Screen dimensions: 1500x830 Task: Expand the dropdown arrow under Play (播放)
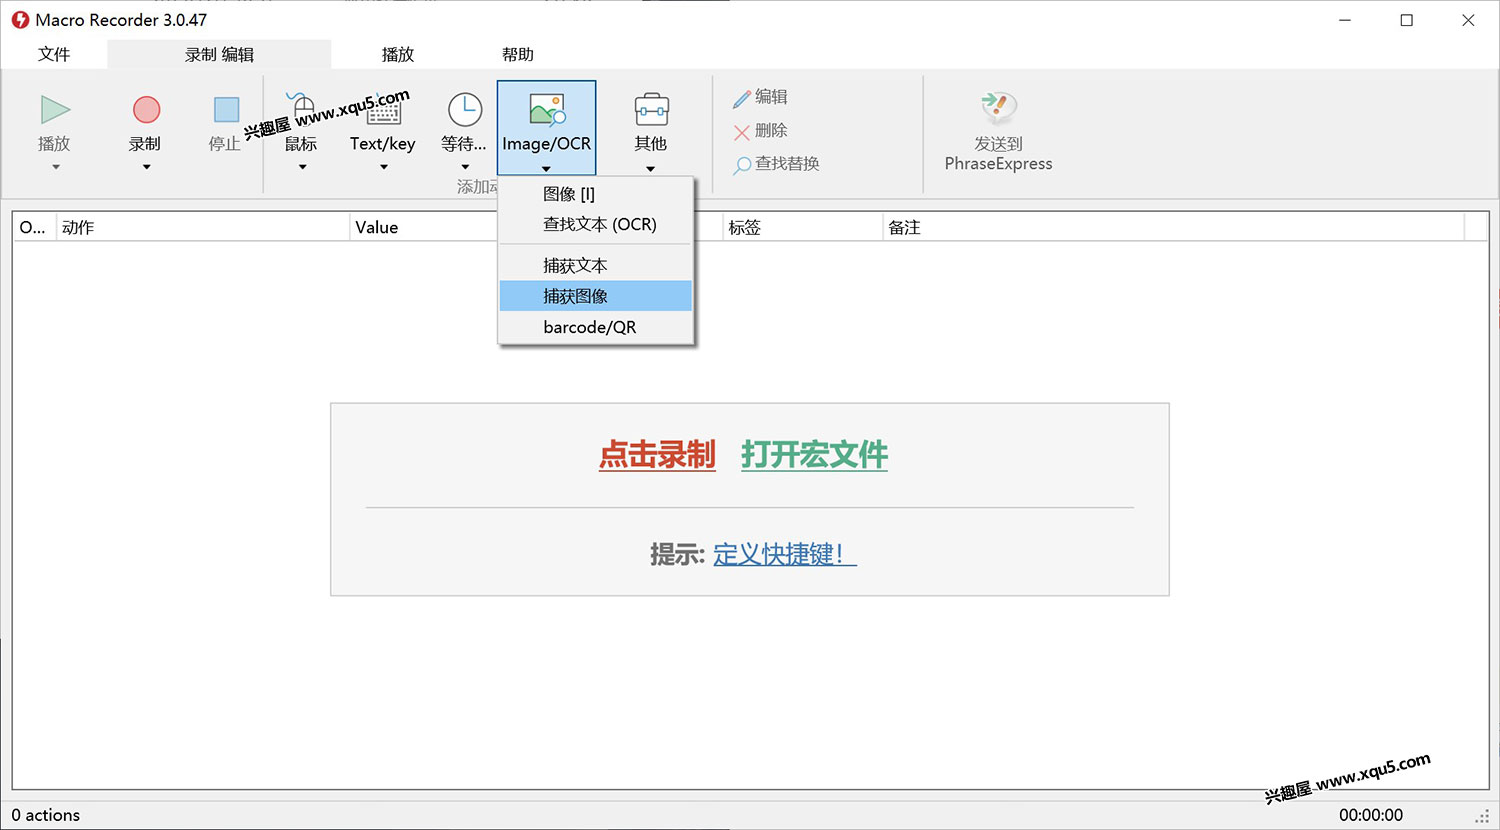click(x=56, y=167)
